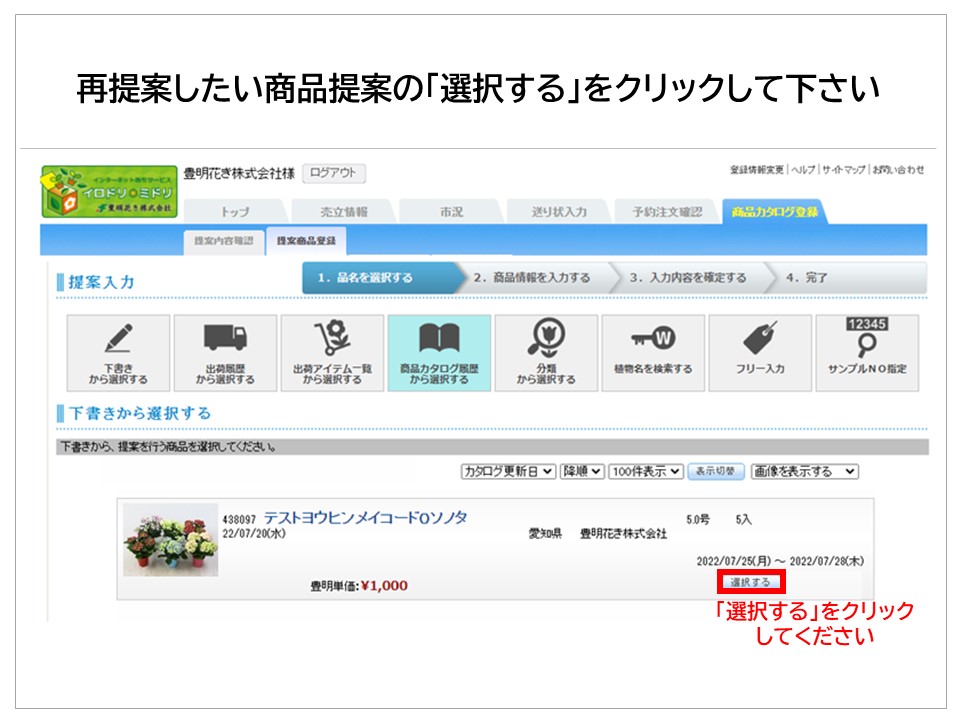Switch to the 提案内容確認 sub-tab

[x=223, y=241]
